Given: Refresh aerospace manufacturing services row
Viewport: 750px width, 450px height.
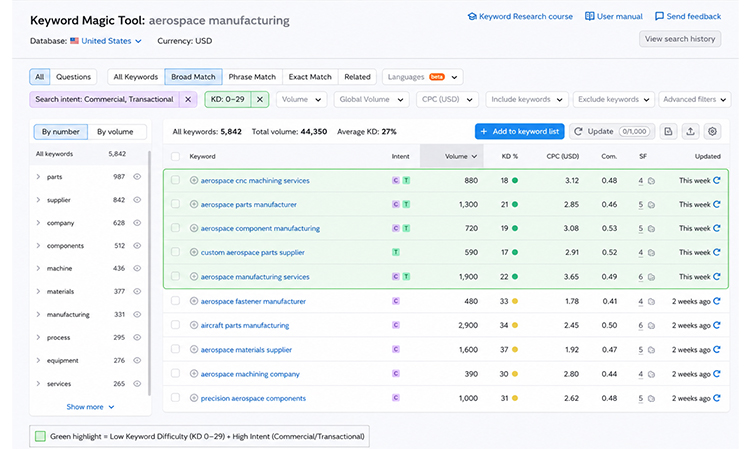Looking at the screenshot, I should coord(717,276).
